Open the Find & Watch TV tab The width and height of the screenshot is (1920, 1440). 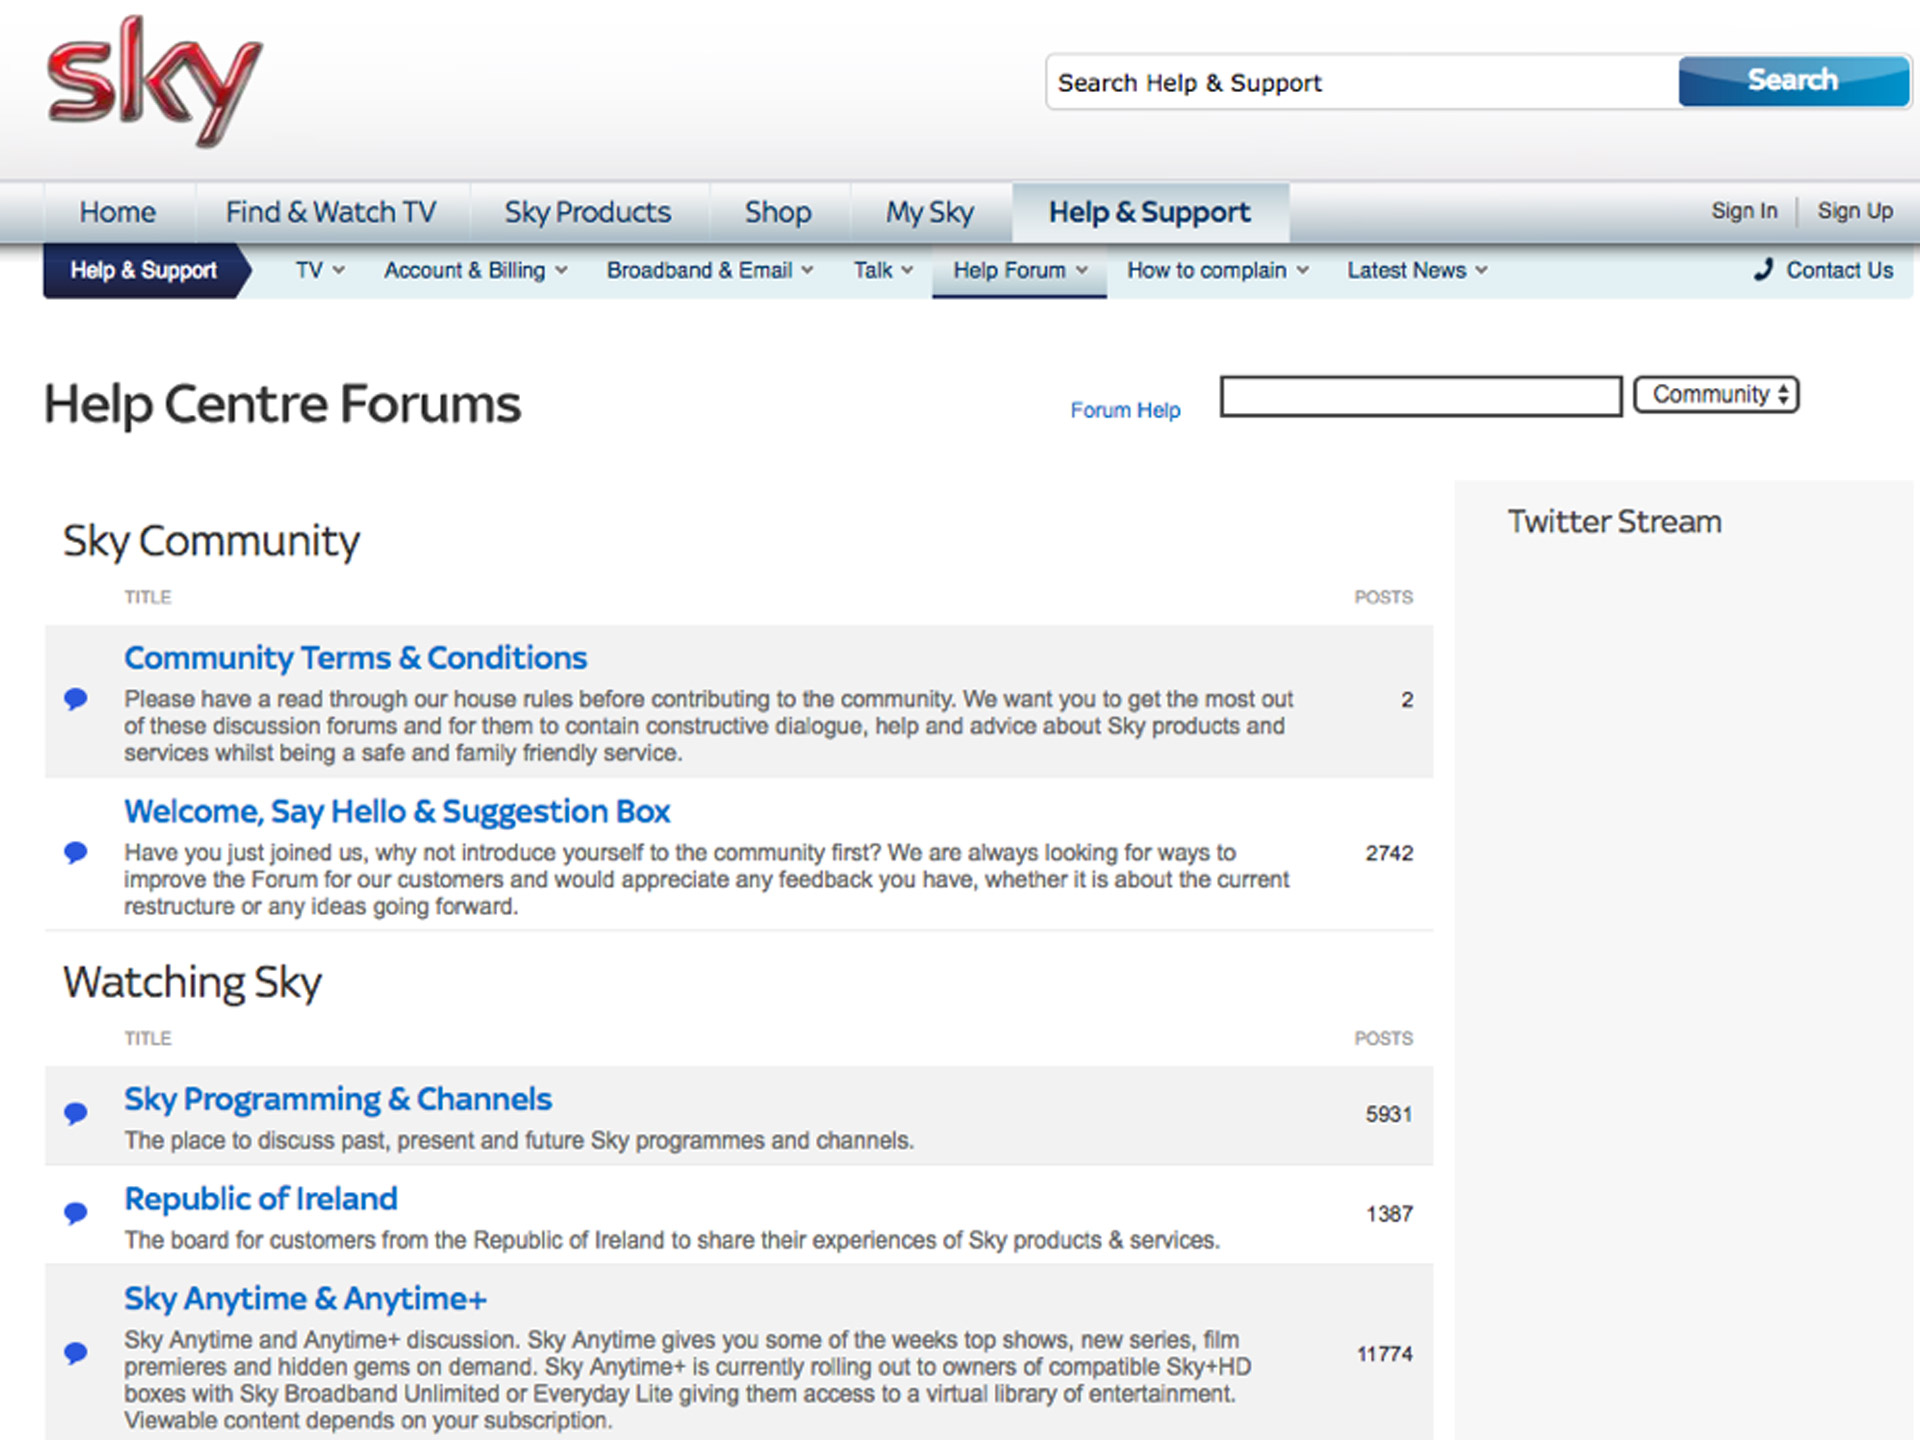pyautogui.click(x=331, y=212)
